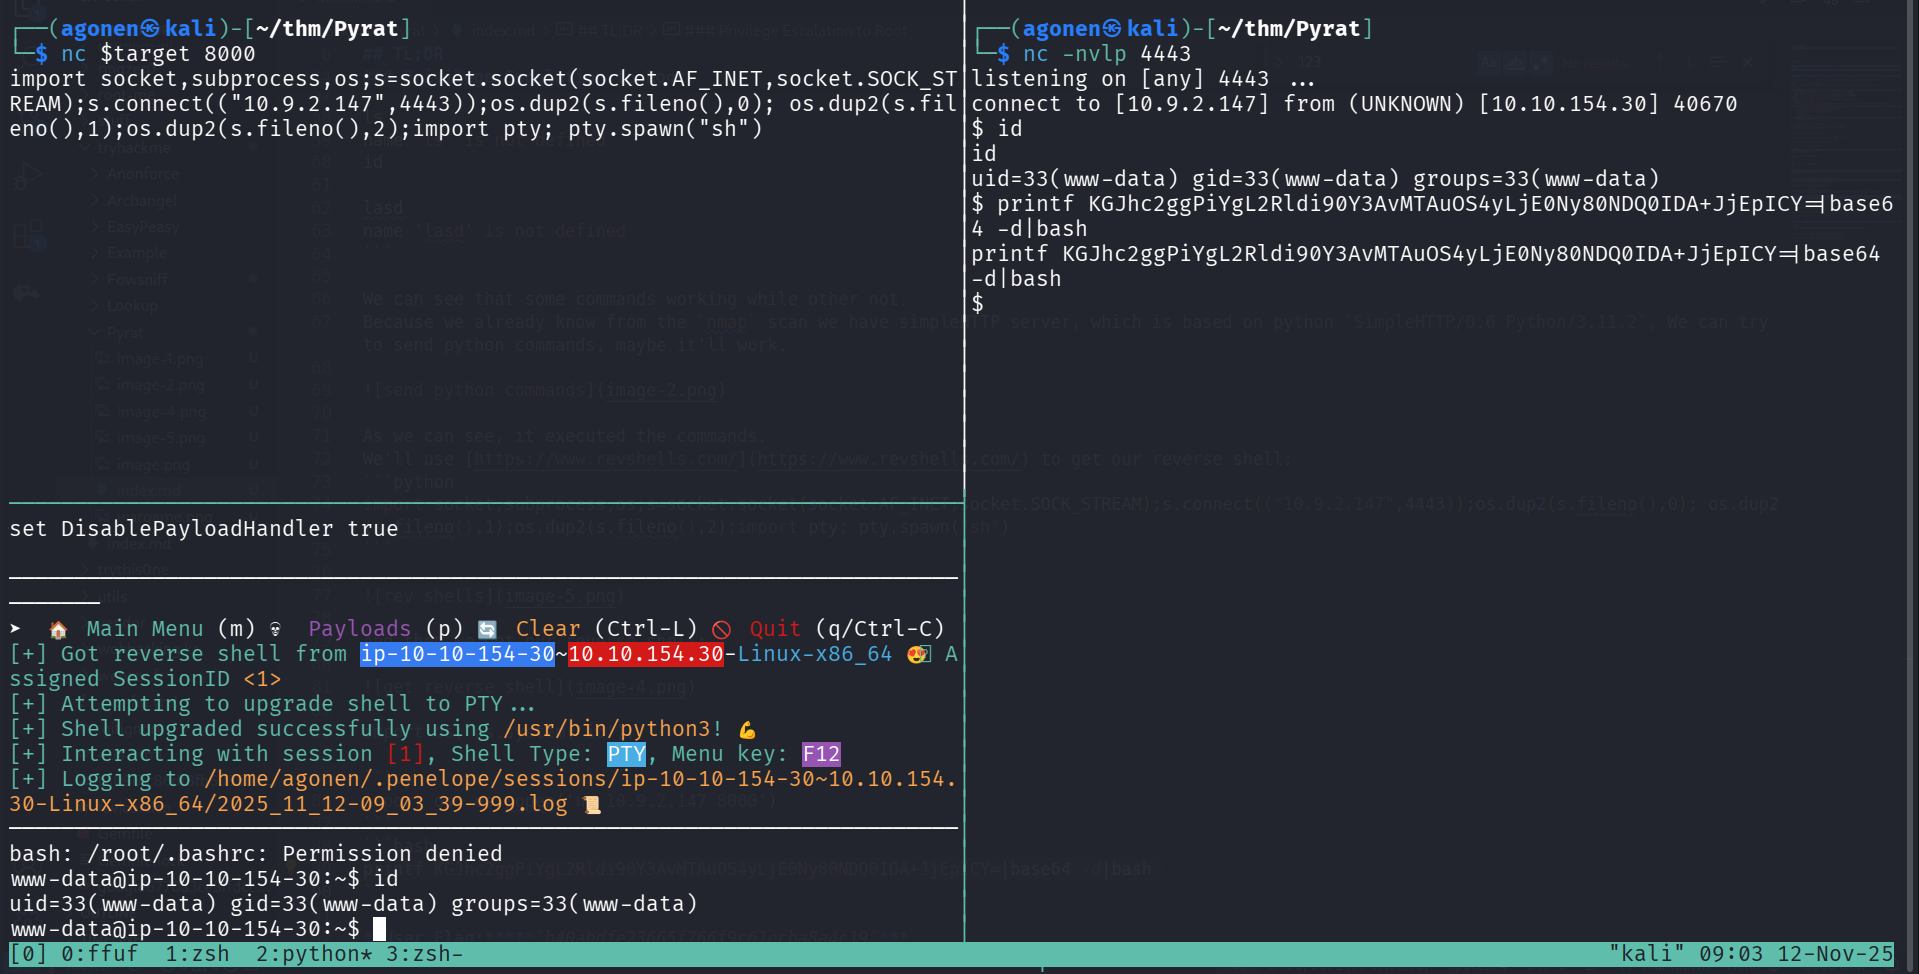The image size is (1919, 974).
Task: Open the Payloads menu in Penelope
Action: [x=360, y=628]
